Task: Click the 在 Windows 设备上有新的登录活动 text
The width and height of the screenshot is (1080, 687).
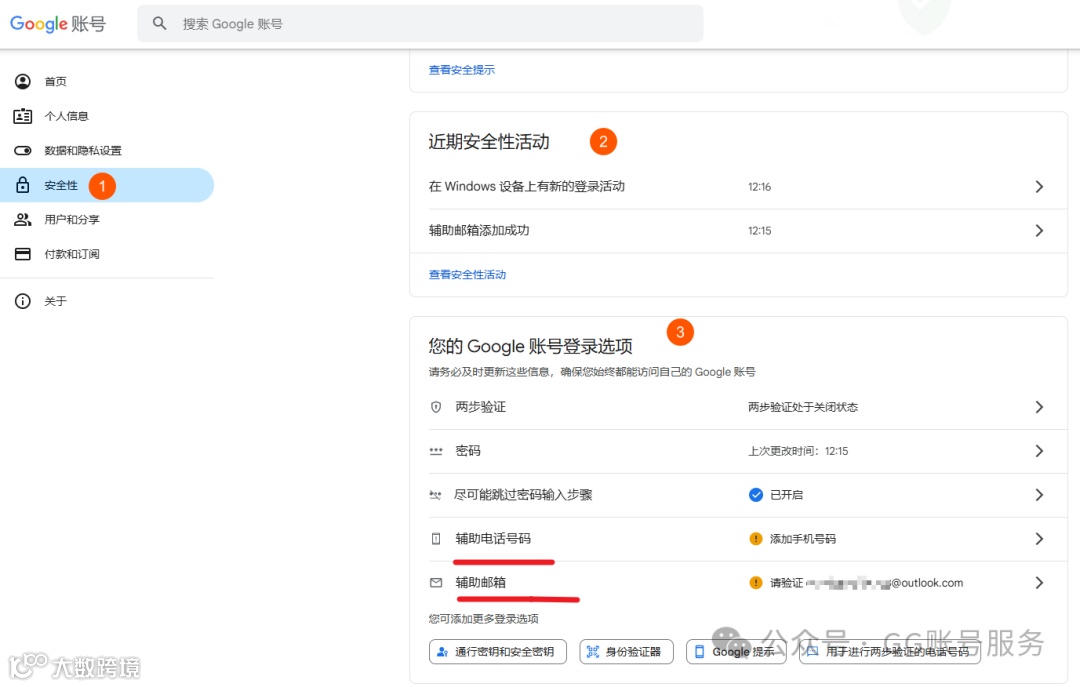Action: click(x=527, y=187)
